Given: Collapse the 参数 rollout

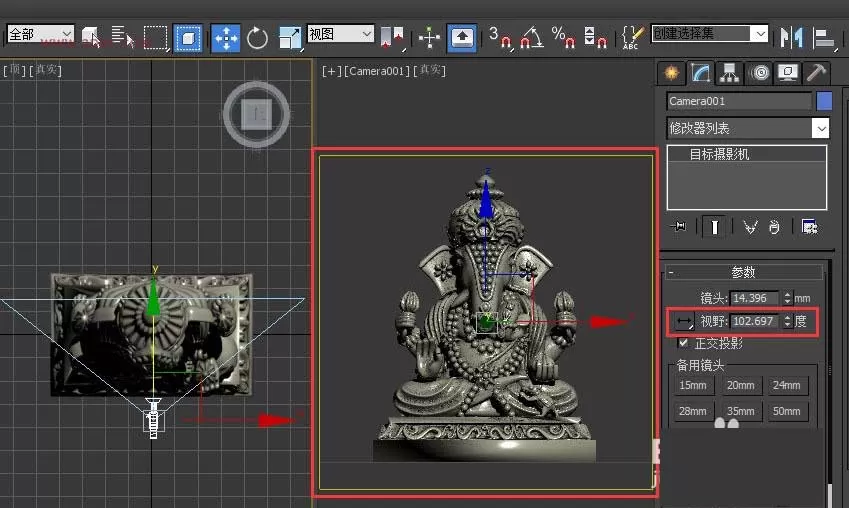Looking at the screenshot, I should coord(744,272).
